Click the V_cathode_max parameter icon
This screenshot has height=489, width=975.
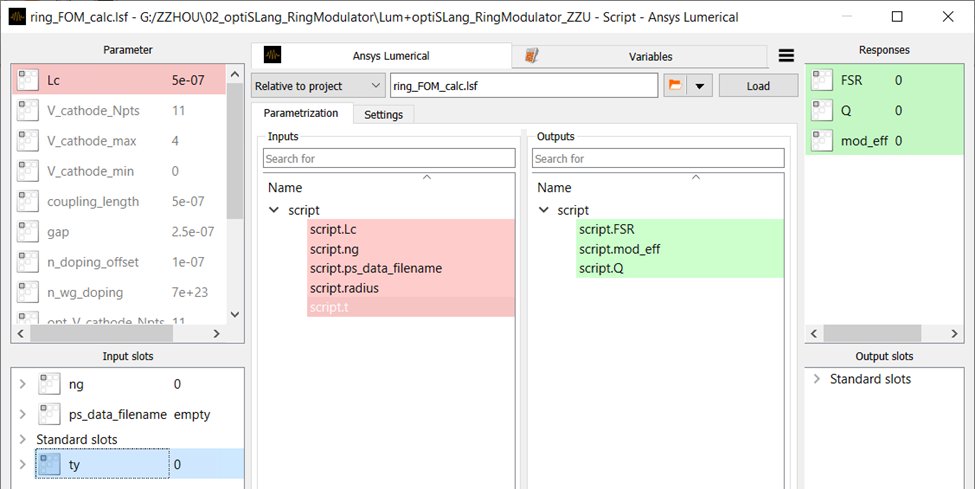click(28, 141)
